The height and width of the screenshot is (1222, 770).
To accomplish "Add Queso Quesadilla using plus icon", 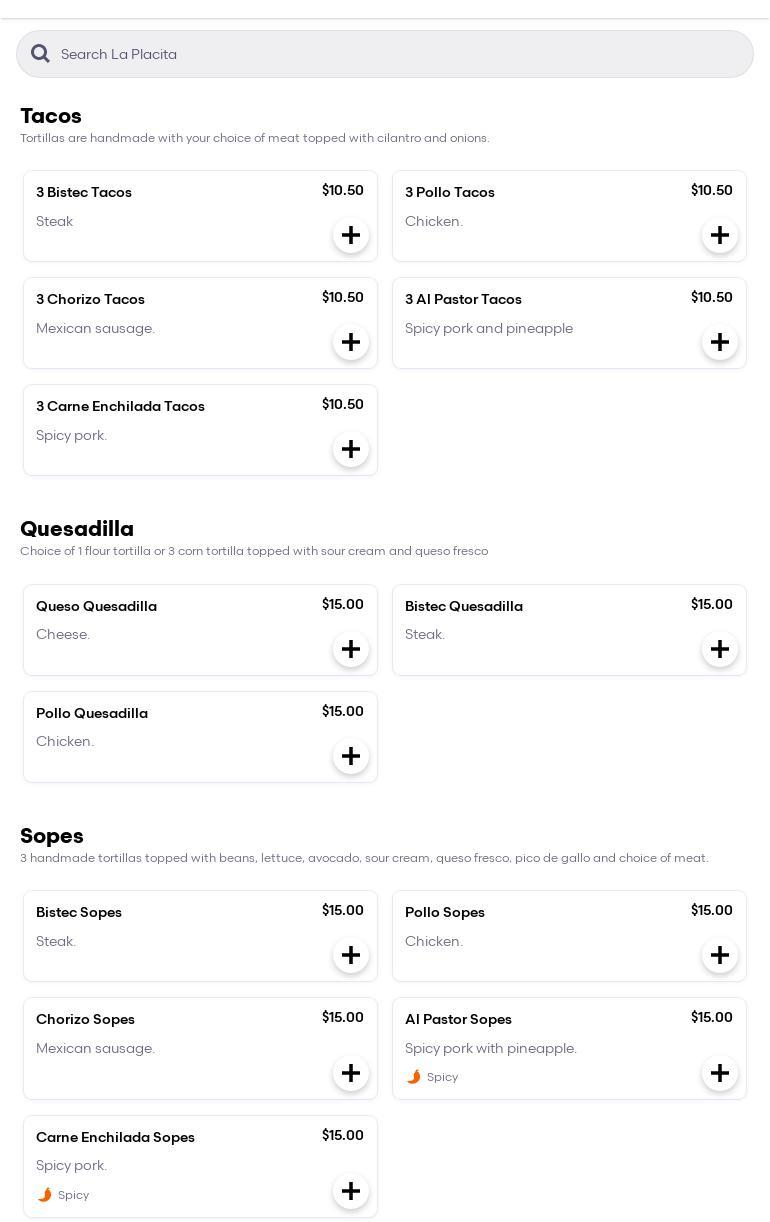I will (351, 650).
